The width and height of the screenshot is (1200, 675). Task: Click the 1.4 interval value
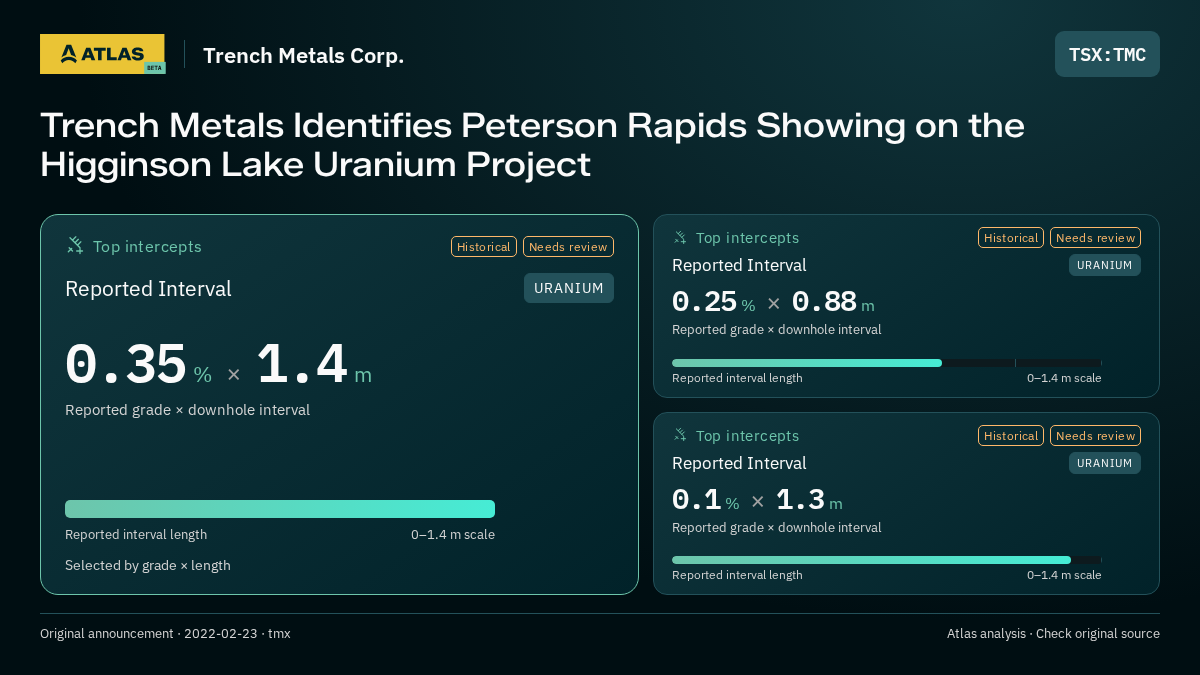pyautogui.click(x=302, y=365)
